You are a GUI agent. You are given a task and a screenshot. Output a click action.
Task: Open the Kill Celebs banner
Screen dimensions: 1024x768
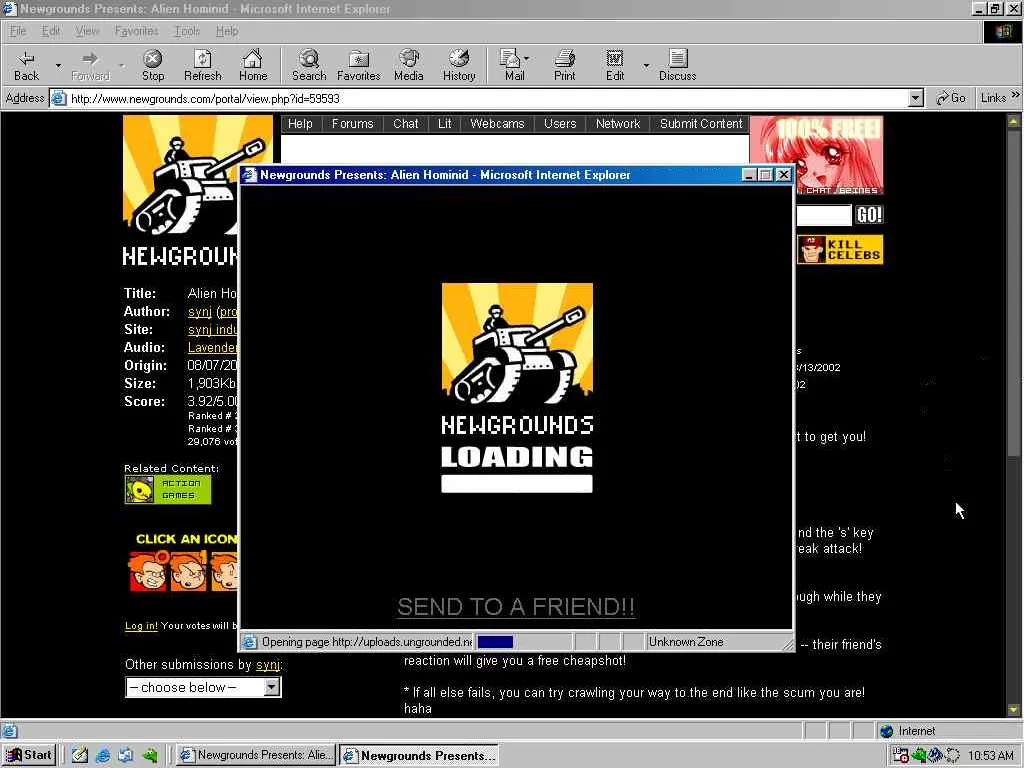coord(840,249)
